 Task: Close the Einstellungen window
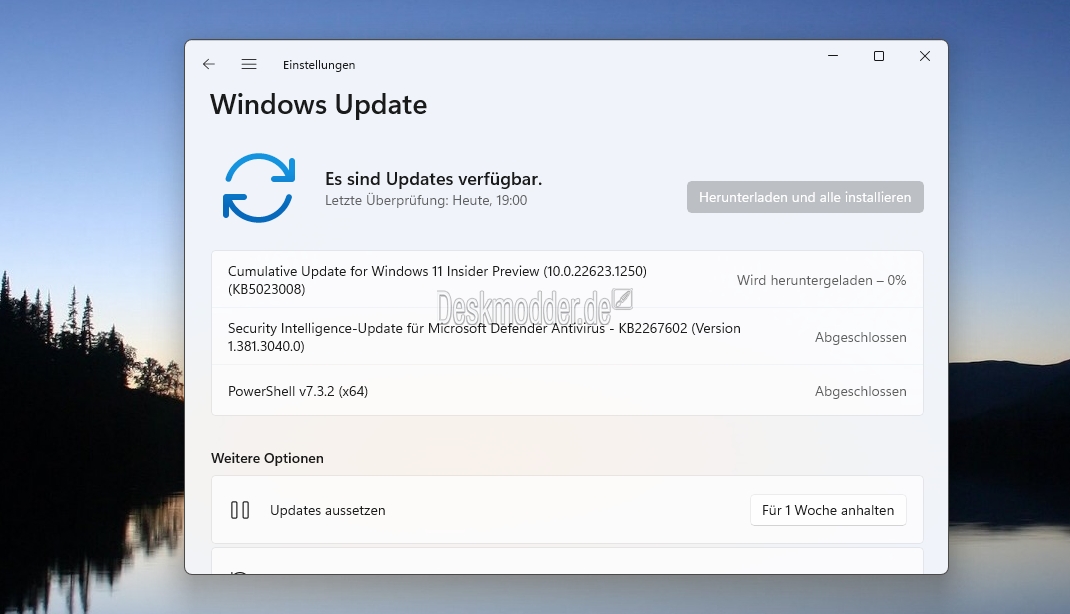pos(925,56)
